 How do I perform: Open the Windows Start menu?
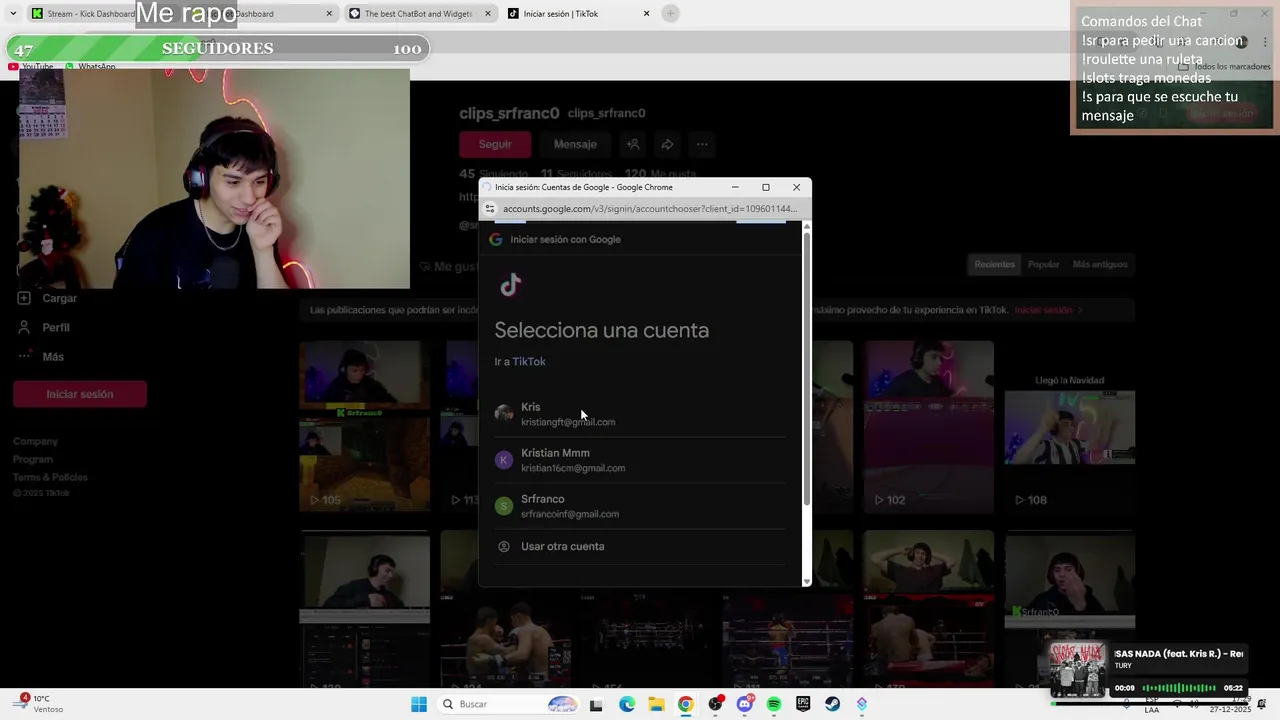coord(419,704)
